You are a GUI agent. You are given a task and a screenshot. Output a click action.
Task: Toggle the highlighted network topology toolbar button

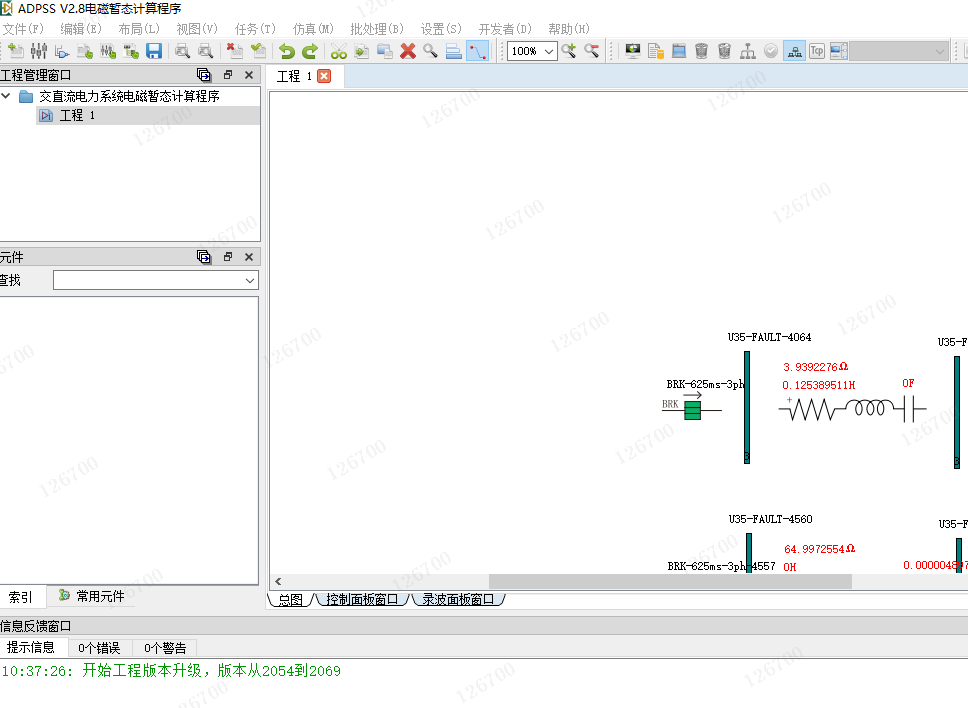[794, 51]
